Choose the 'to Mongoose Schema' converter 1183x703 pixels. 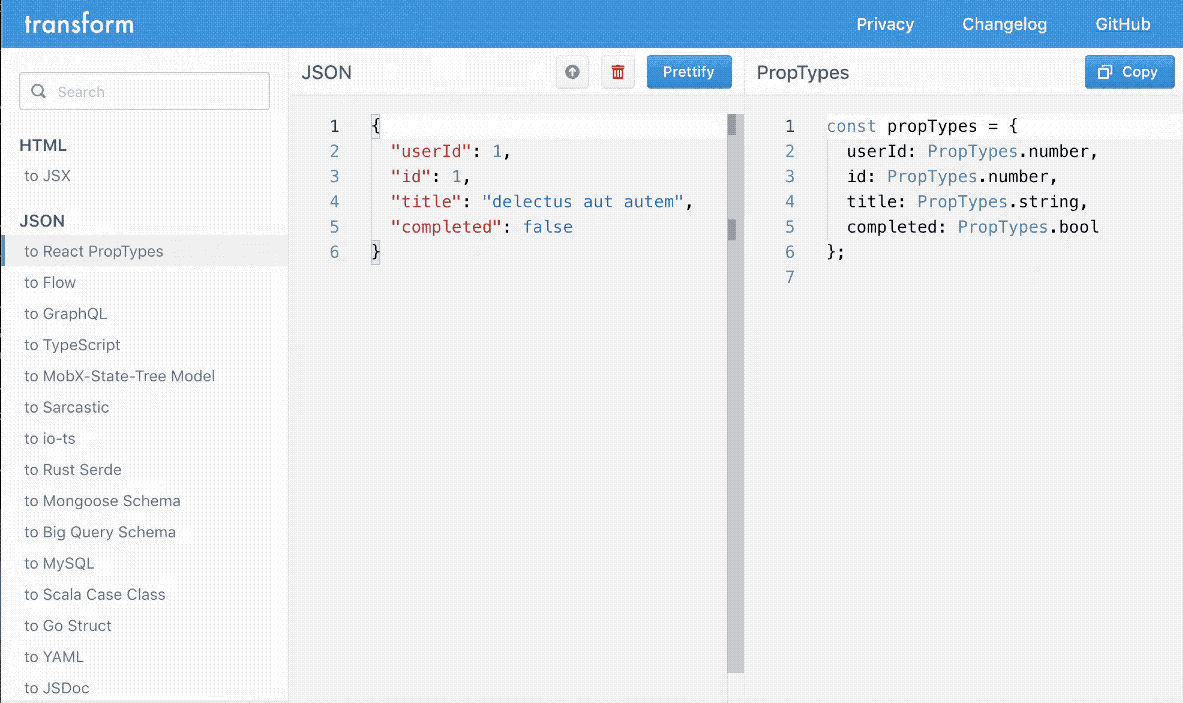coord(102,500)
